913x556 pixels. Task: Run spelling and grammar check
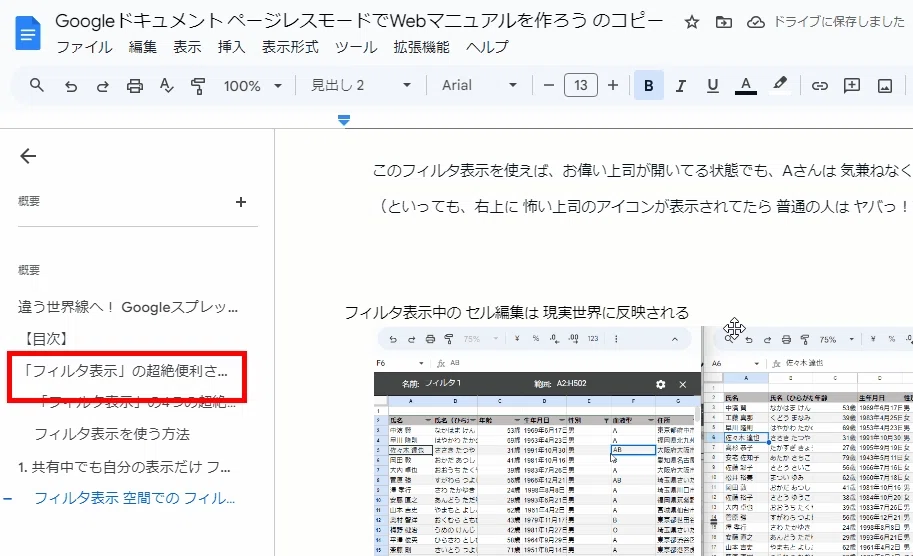click(167, 86)
